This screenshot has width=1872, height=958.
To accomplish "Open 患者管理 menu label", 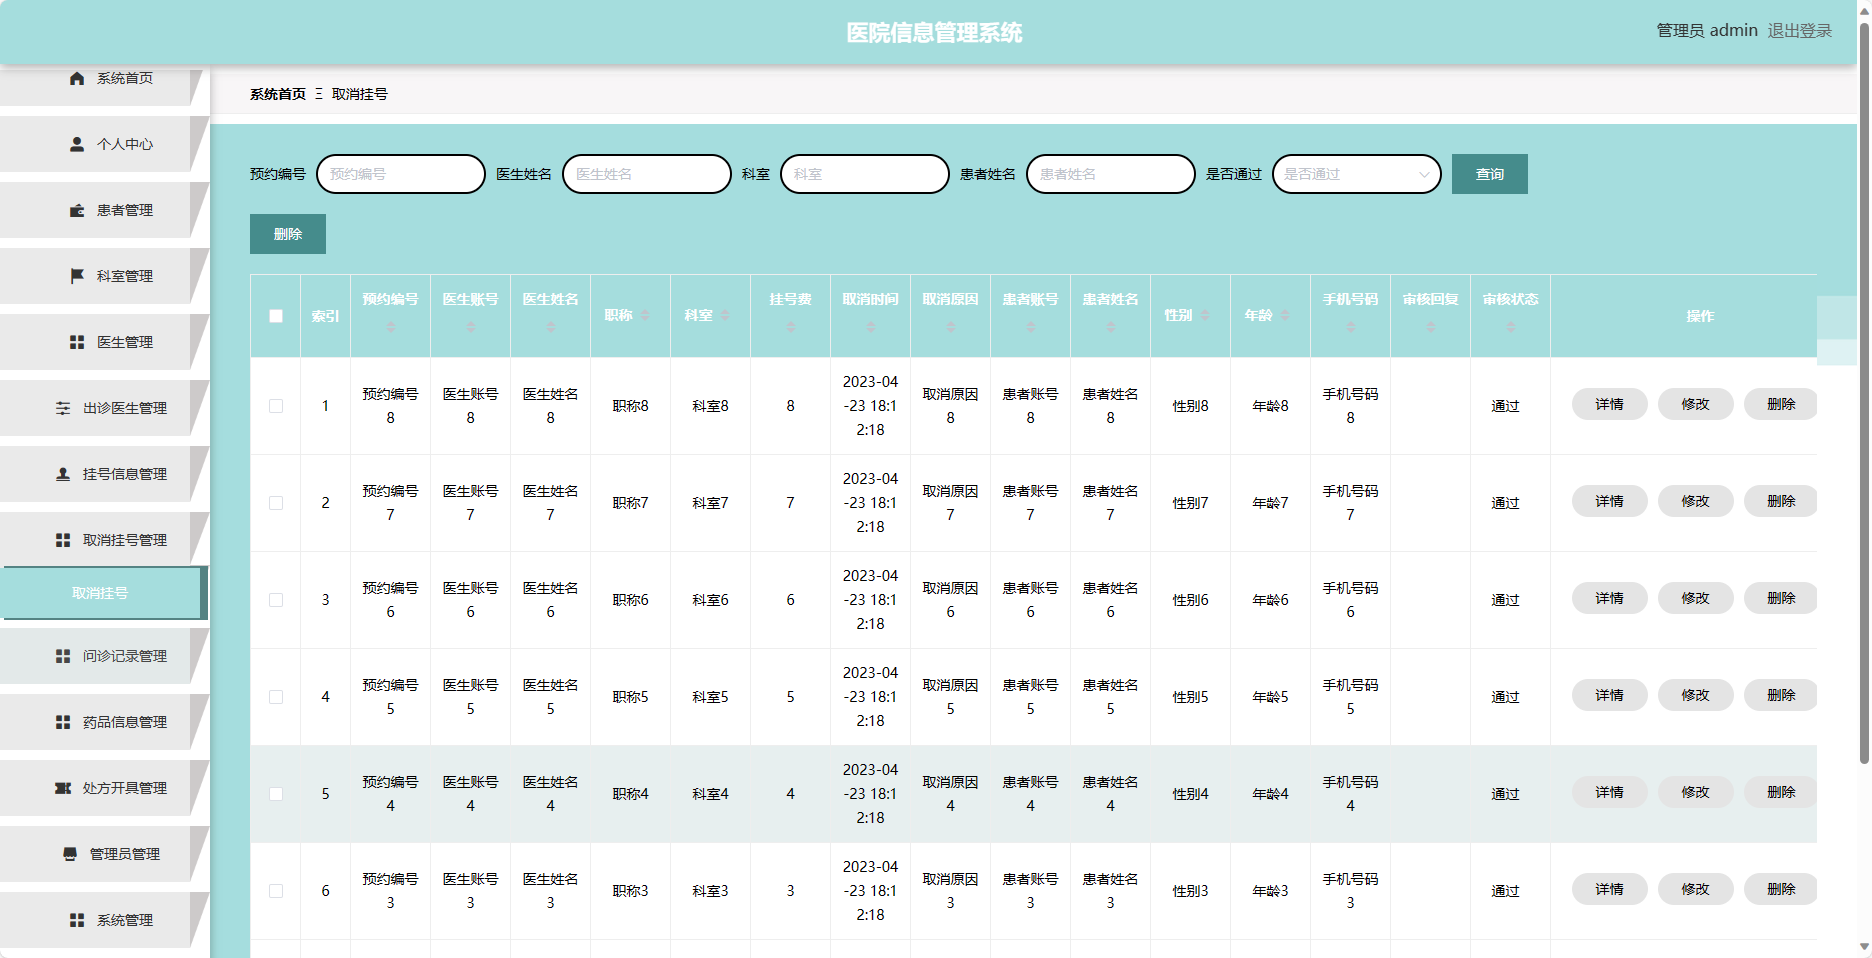I will click(x=125, y=210).
